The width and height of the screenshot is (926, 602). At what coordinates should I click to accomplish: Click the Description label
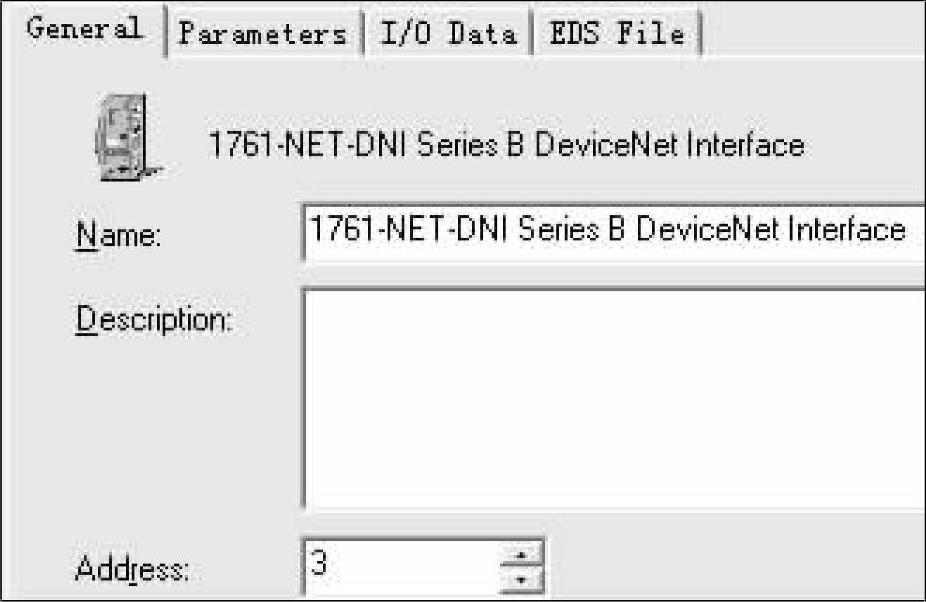click(x=154, y=320)
